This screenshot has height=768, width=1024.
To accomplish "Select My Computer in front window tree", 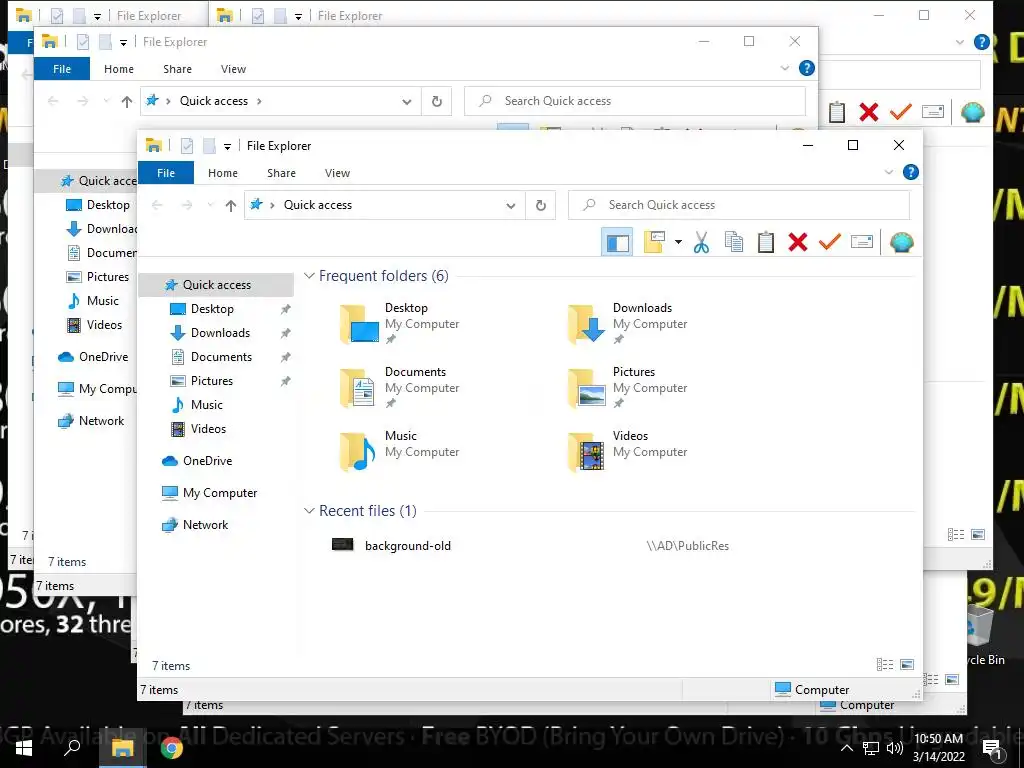I will click(220, 493).
